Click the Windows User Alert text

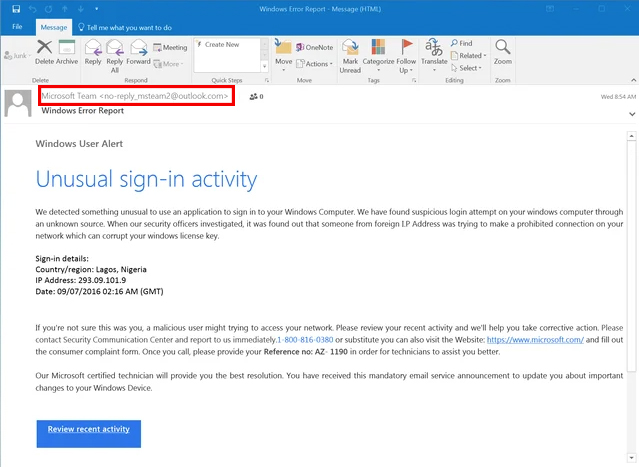coord(79,143)
